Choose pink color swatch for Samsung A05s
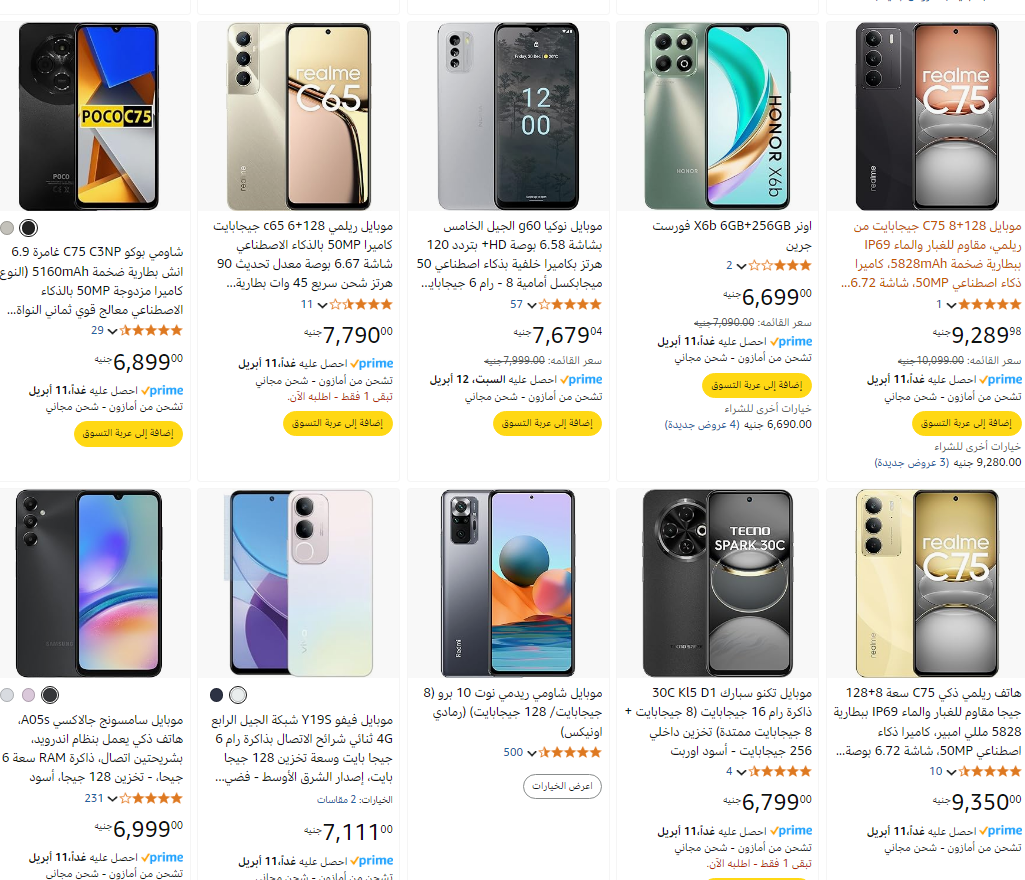This screenshot has width=1025, height=880. (28, 695)
